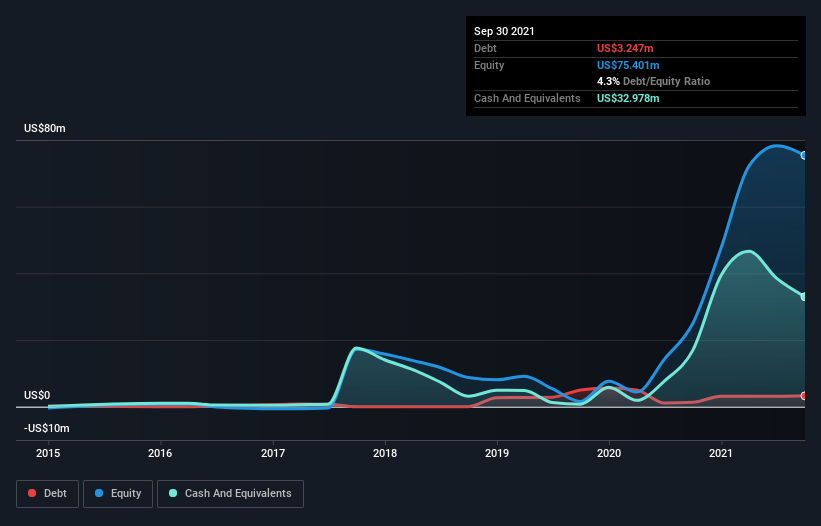Click the US$75.401m equity value
Viewport: 821px width, 526px height.
click(x=628, y=65)
